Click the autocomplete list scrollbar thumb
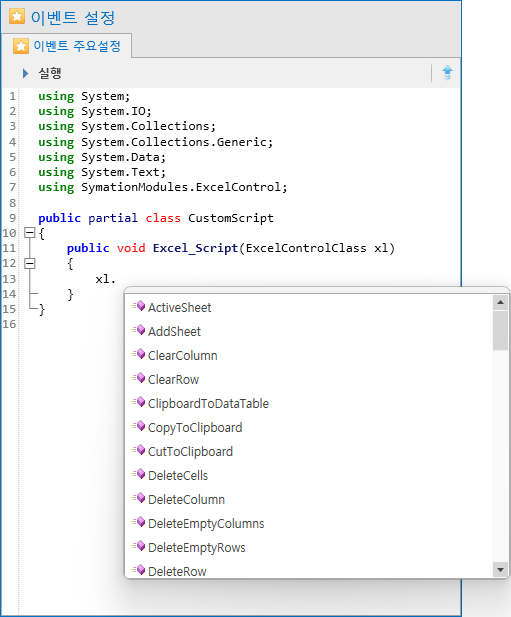The width and height of the screenshot is (511, 617). [500, 331]
